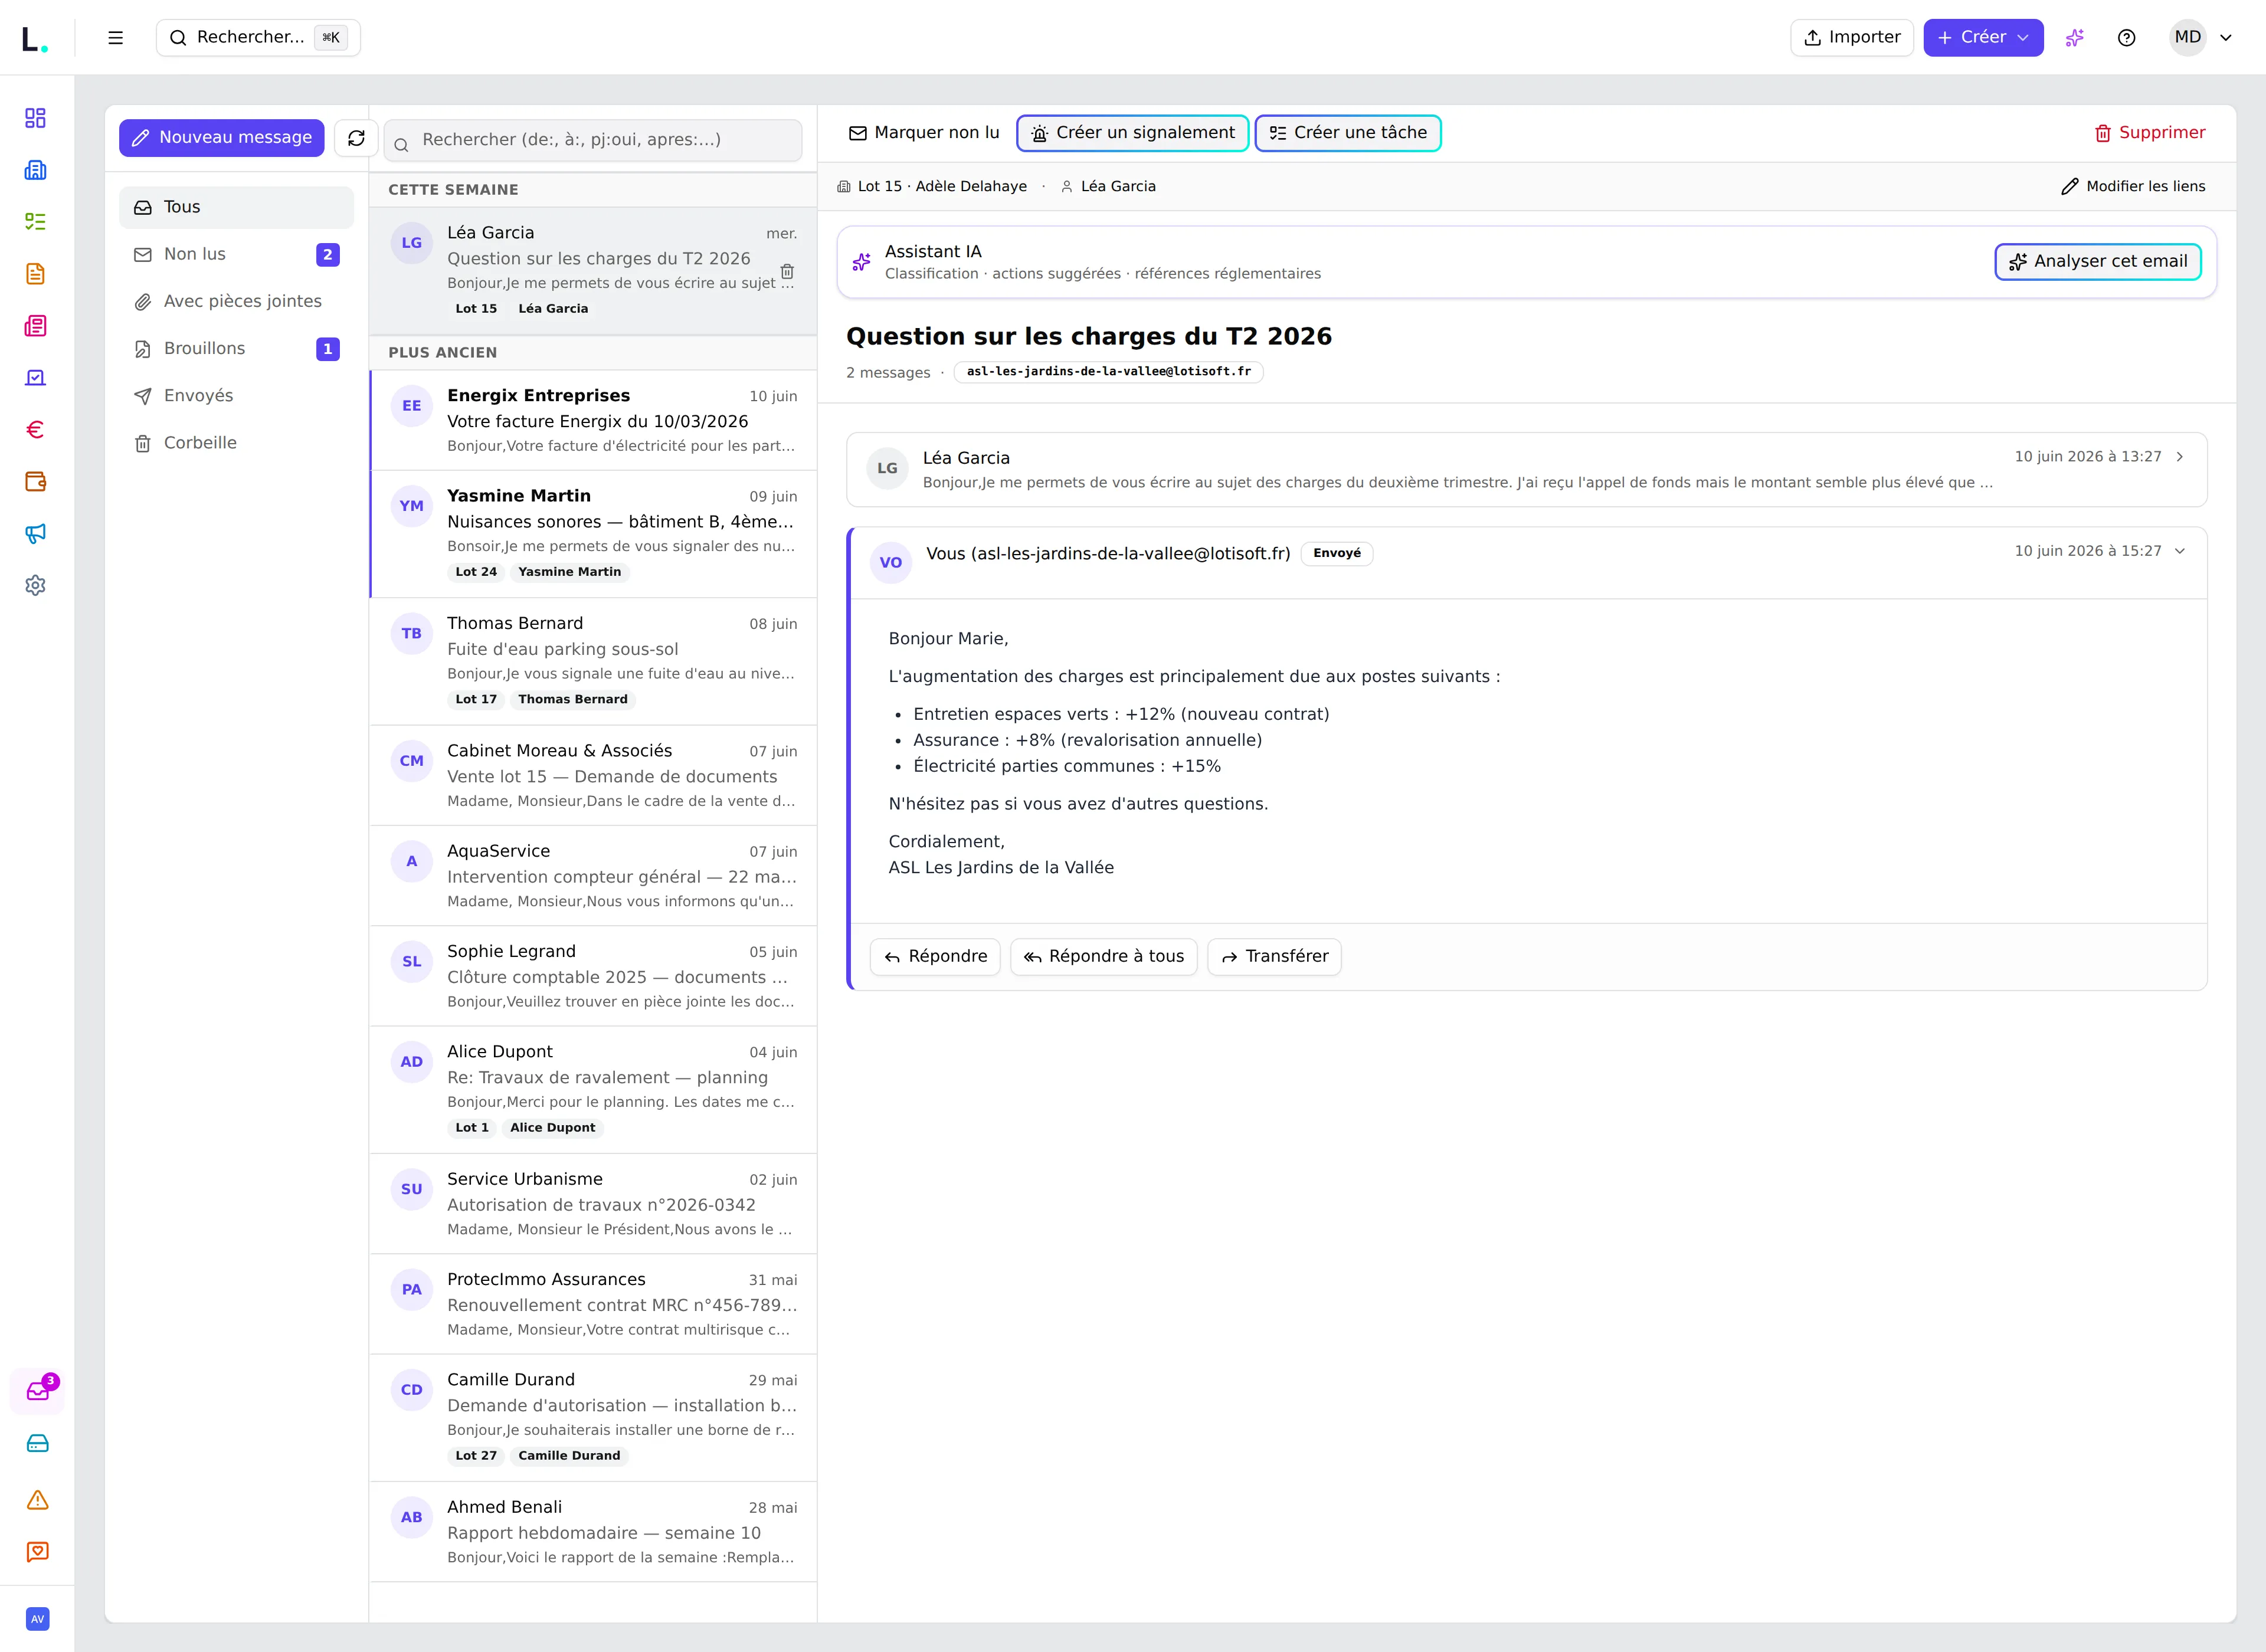Viewport: 2266px width, 1652px height.
Task: Click Analyser cet email
Action: [x=2098, y=262]
